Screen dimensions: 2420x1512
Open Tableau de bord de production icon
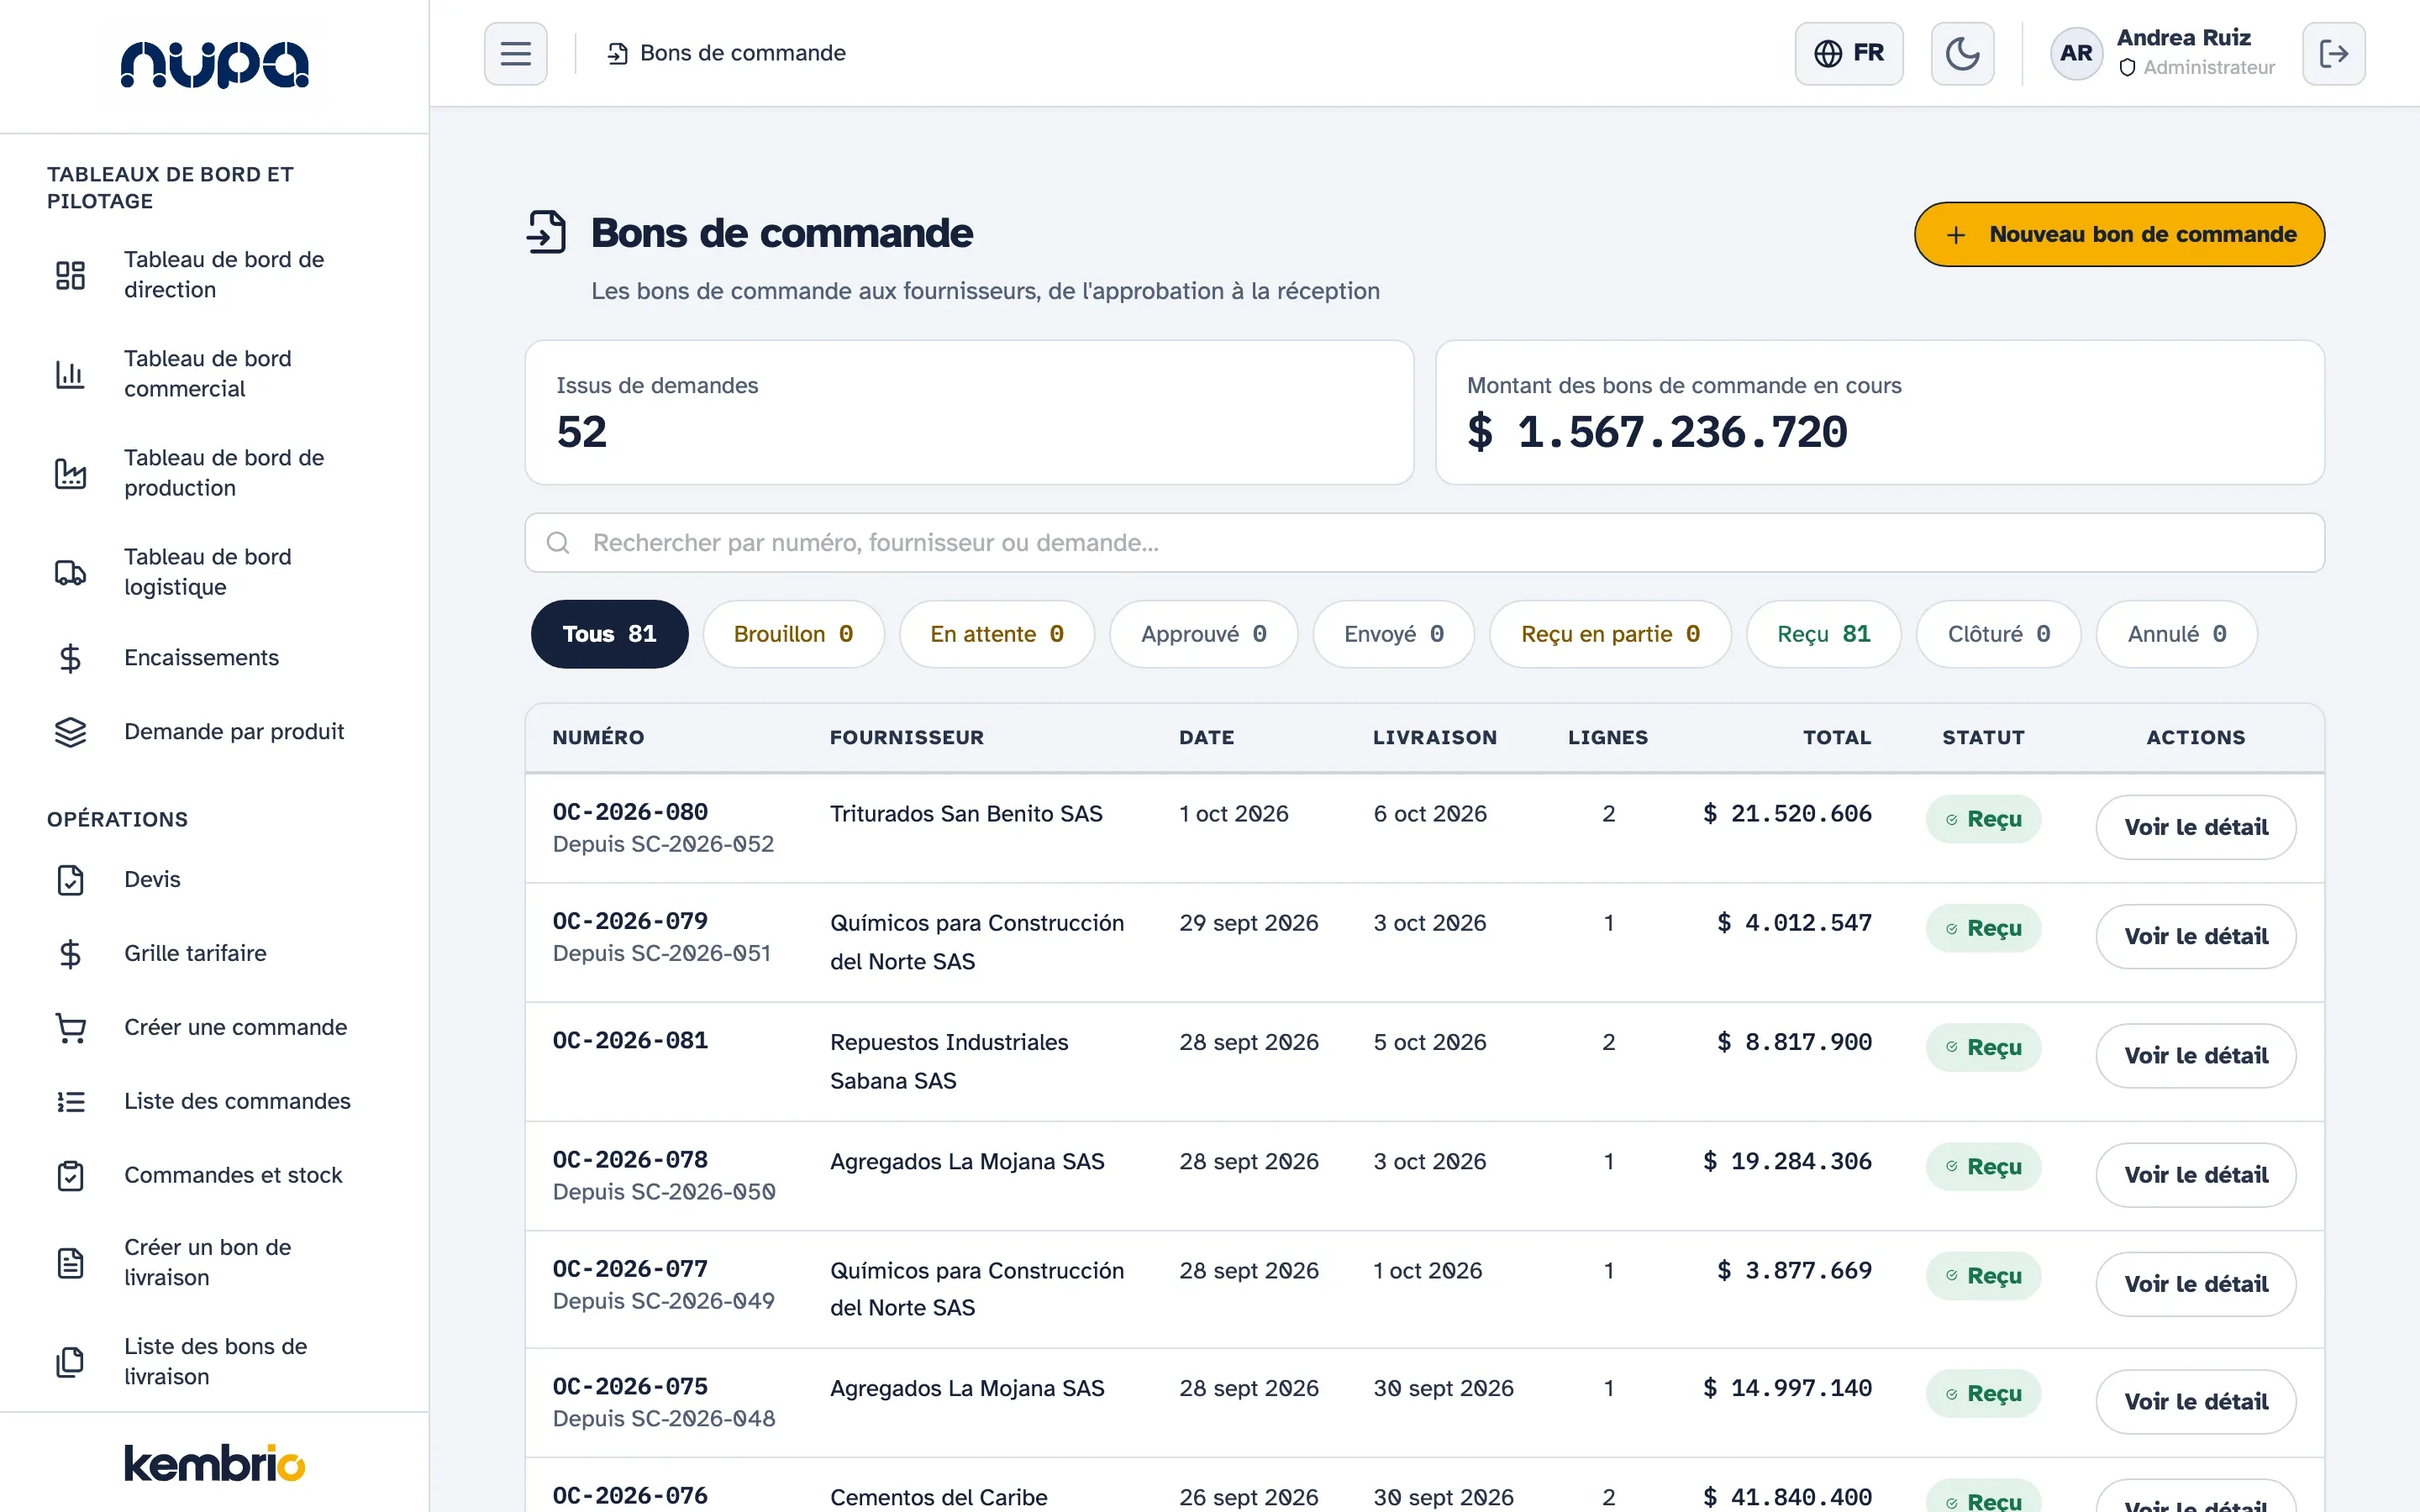click(70, 473)
